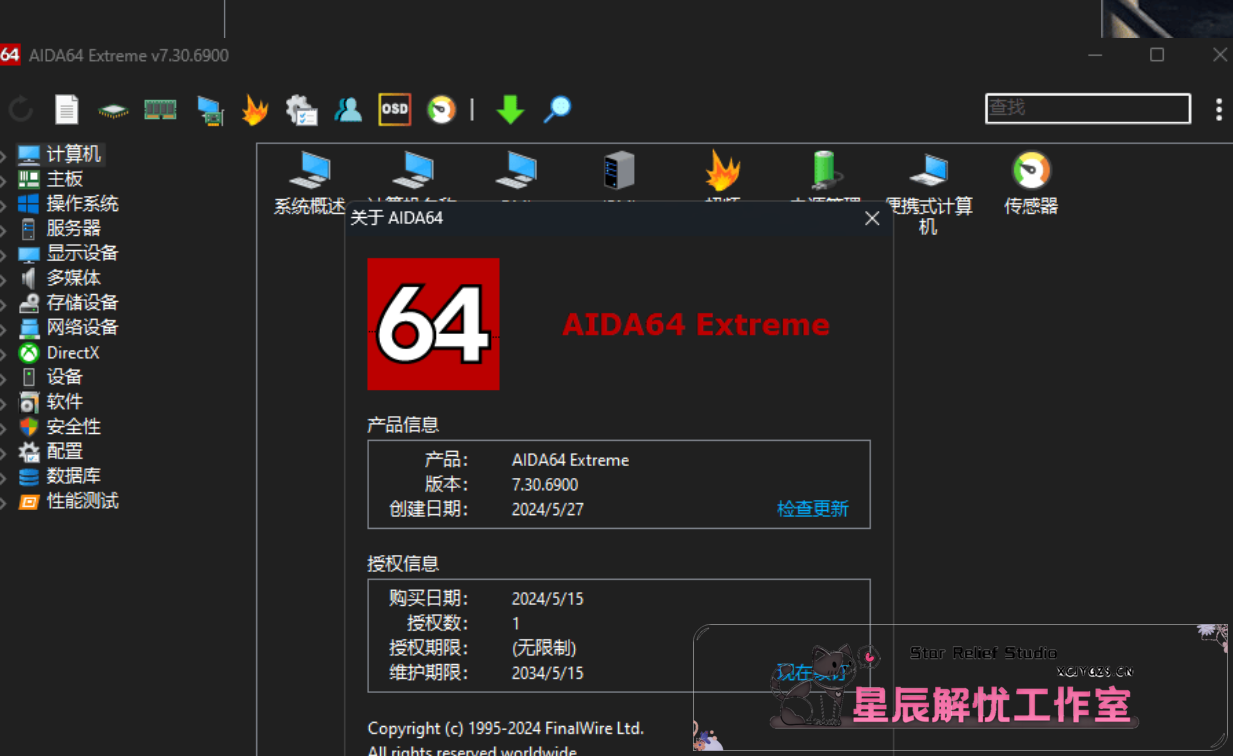This screenshot has width=1233, height=756.
Task: Select 安全性 in the tree
Action: (x=73, y=427)
